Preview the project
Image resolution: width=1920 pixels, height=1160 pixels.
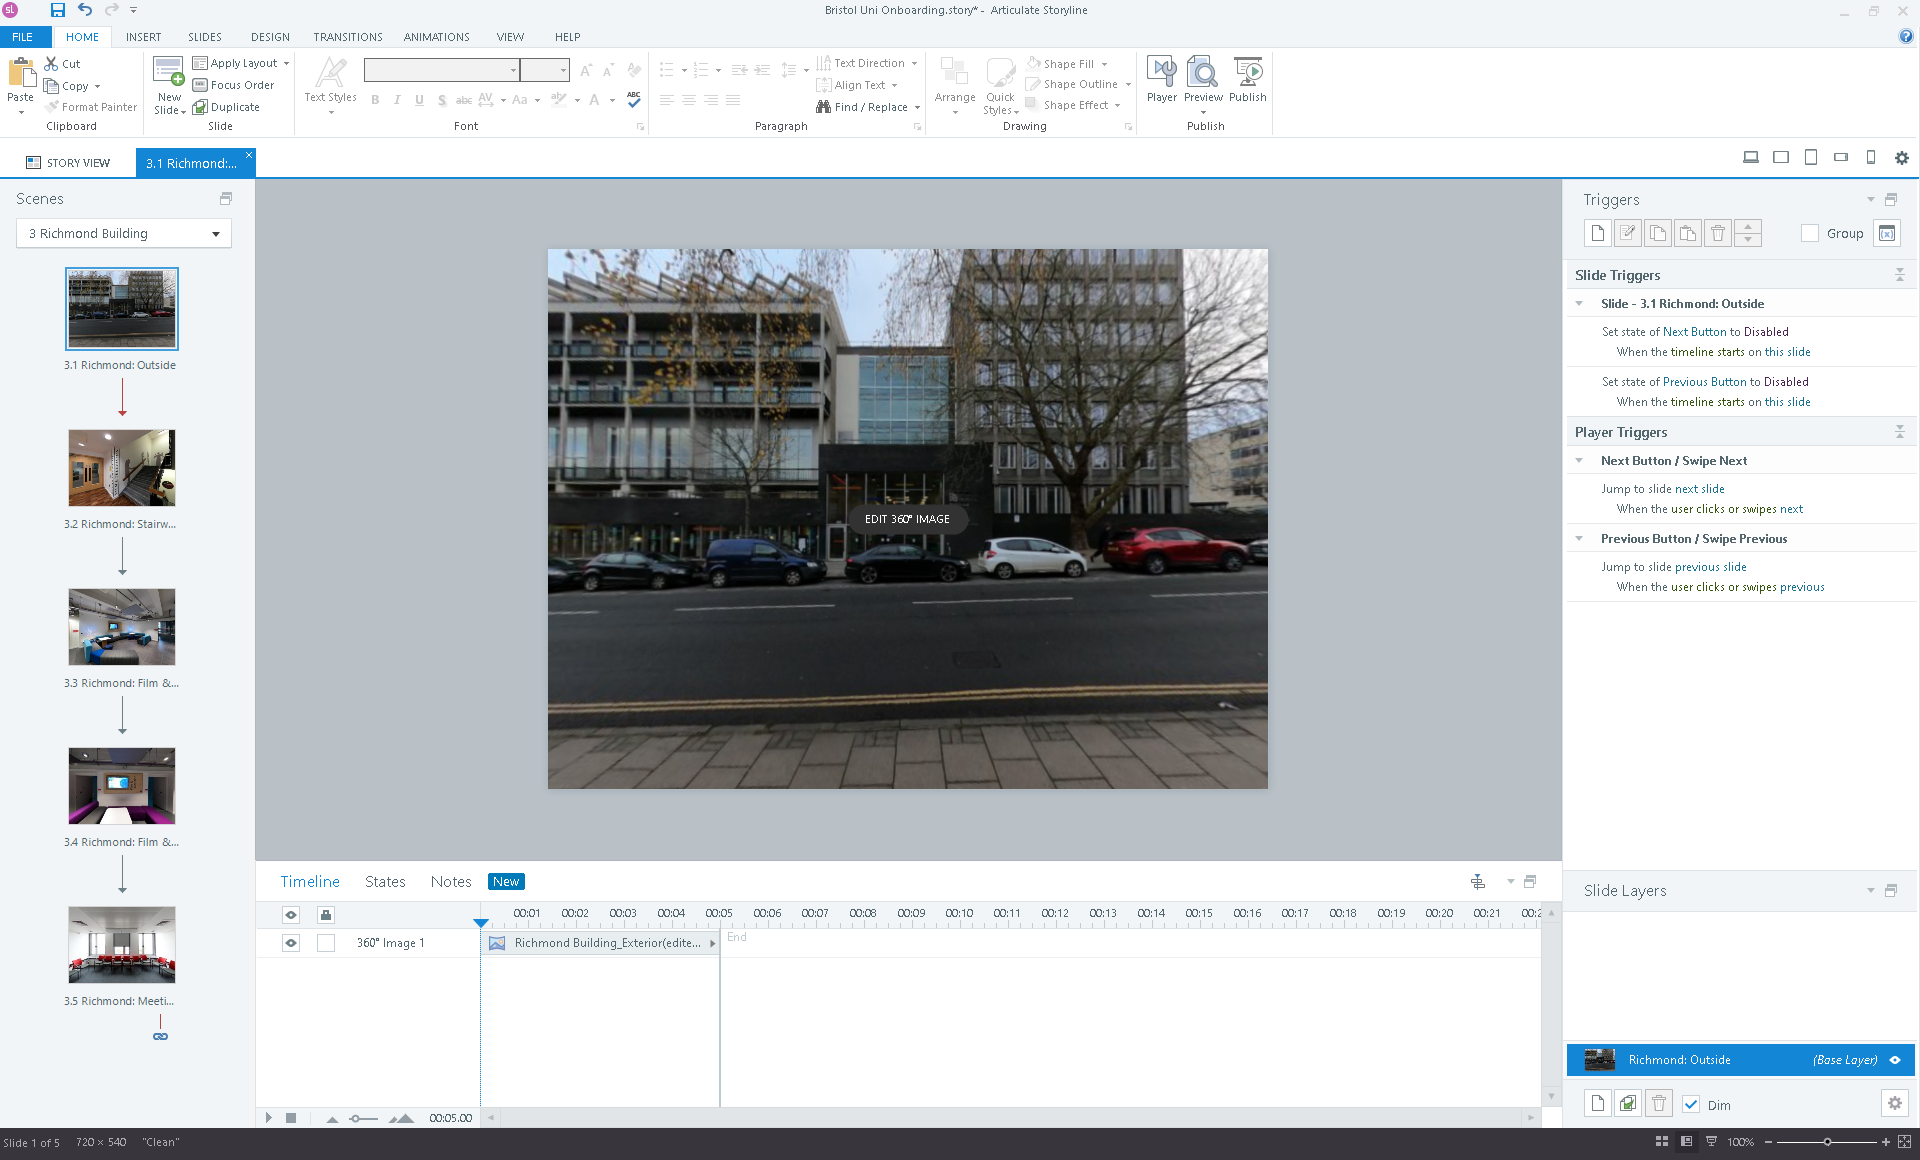1203,80
